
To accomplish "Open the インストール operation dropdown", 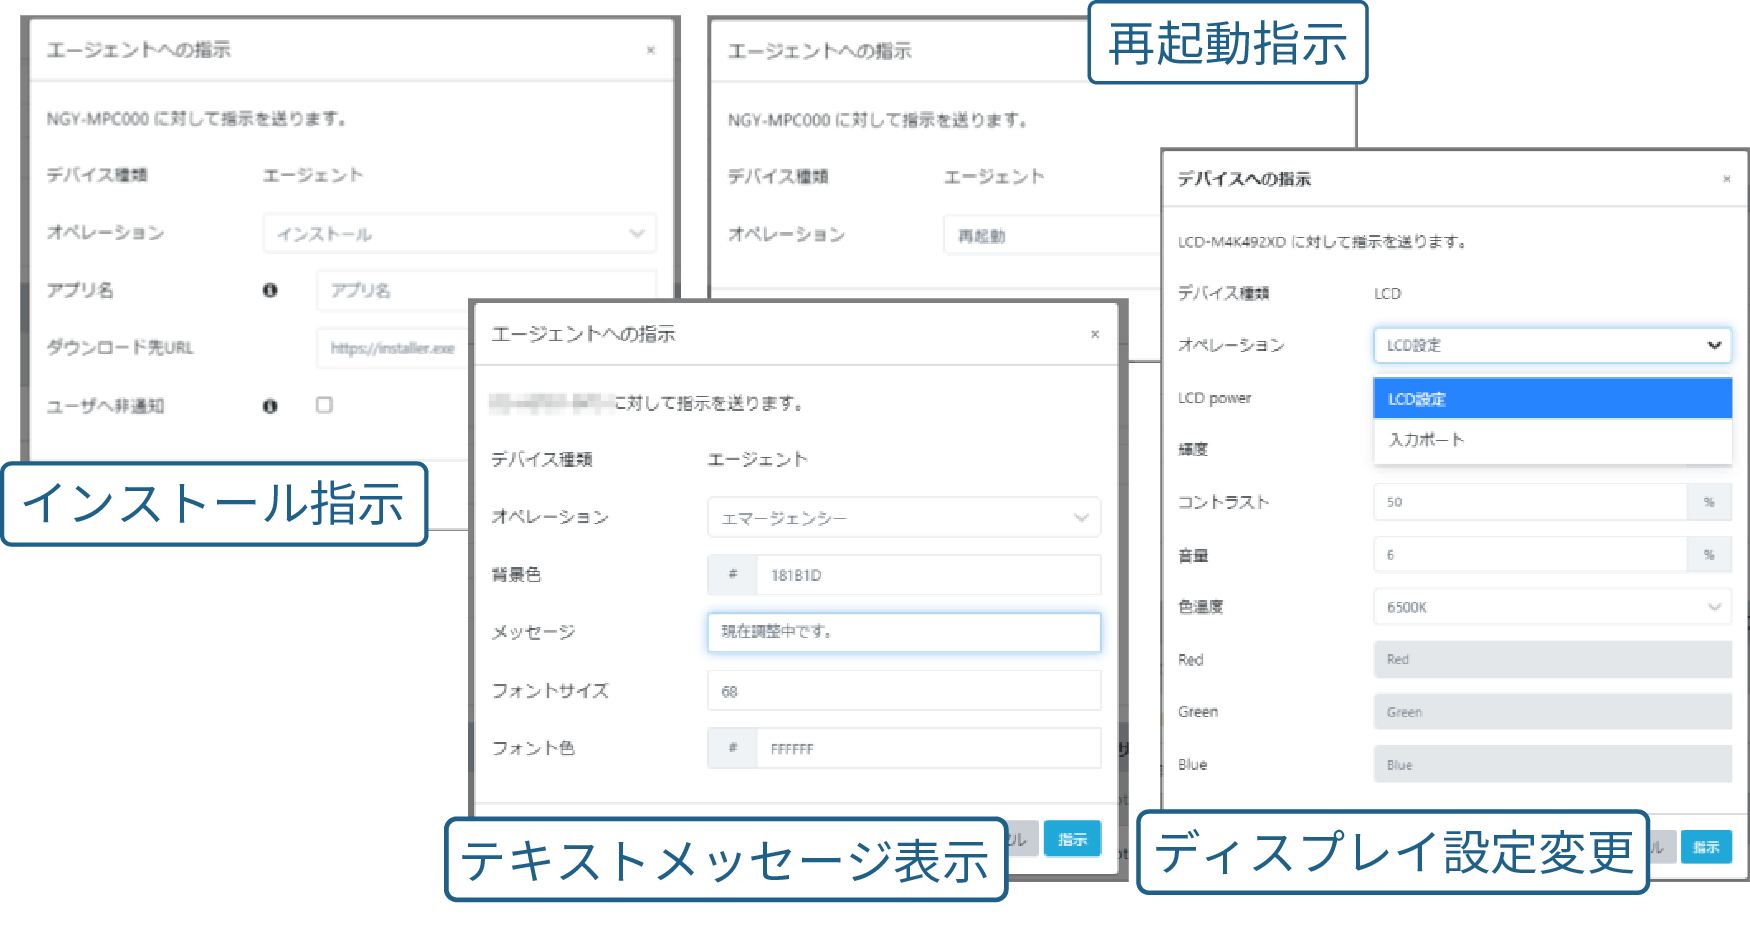I will (x=460, y=233).
